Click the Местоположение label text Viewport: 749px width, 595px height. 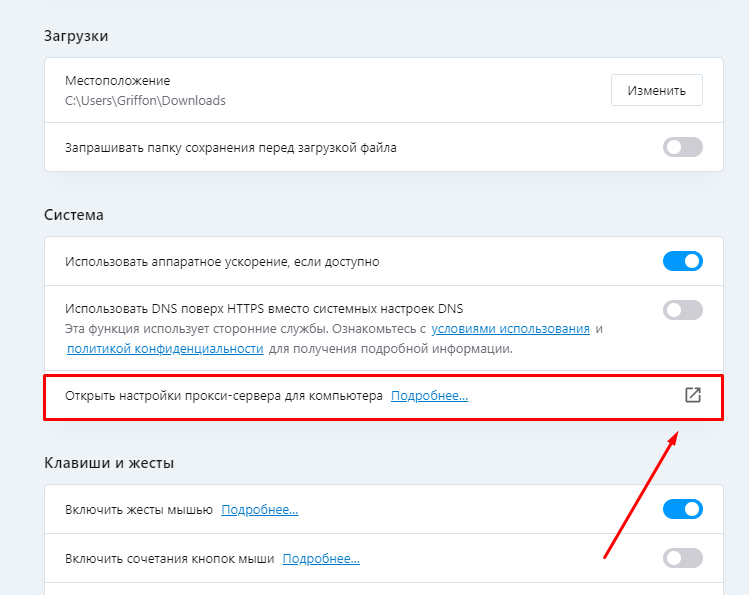[x=118, y=80]
